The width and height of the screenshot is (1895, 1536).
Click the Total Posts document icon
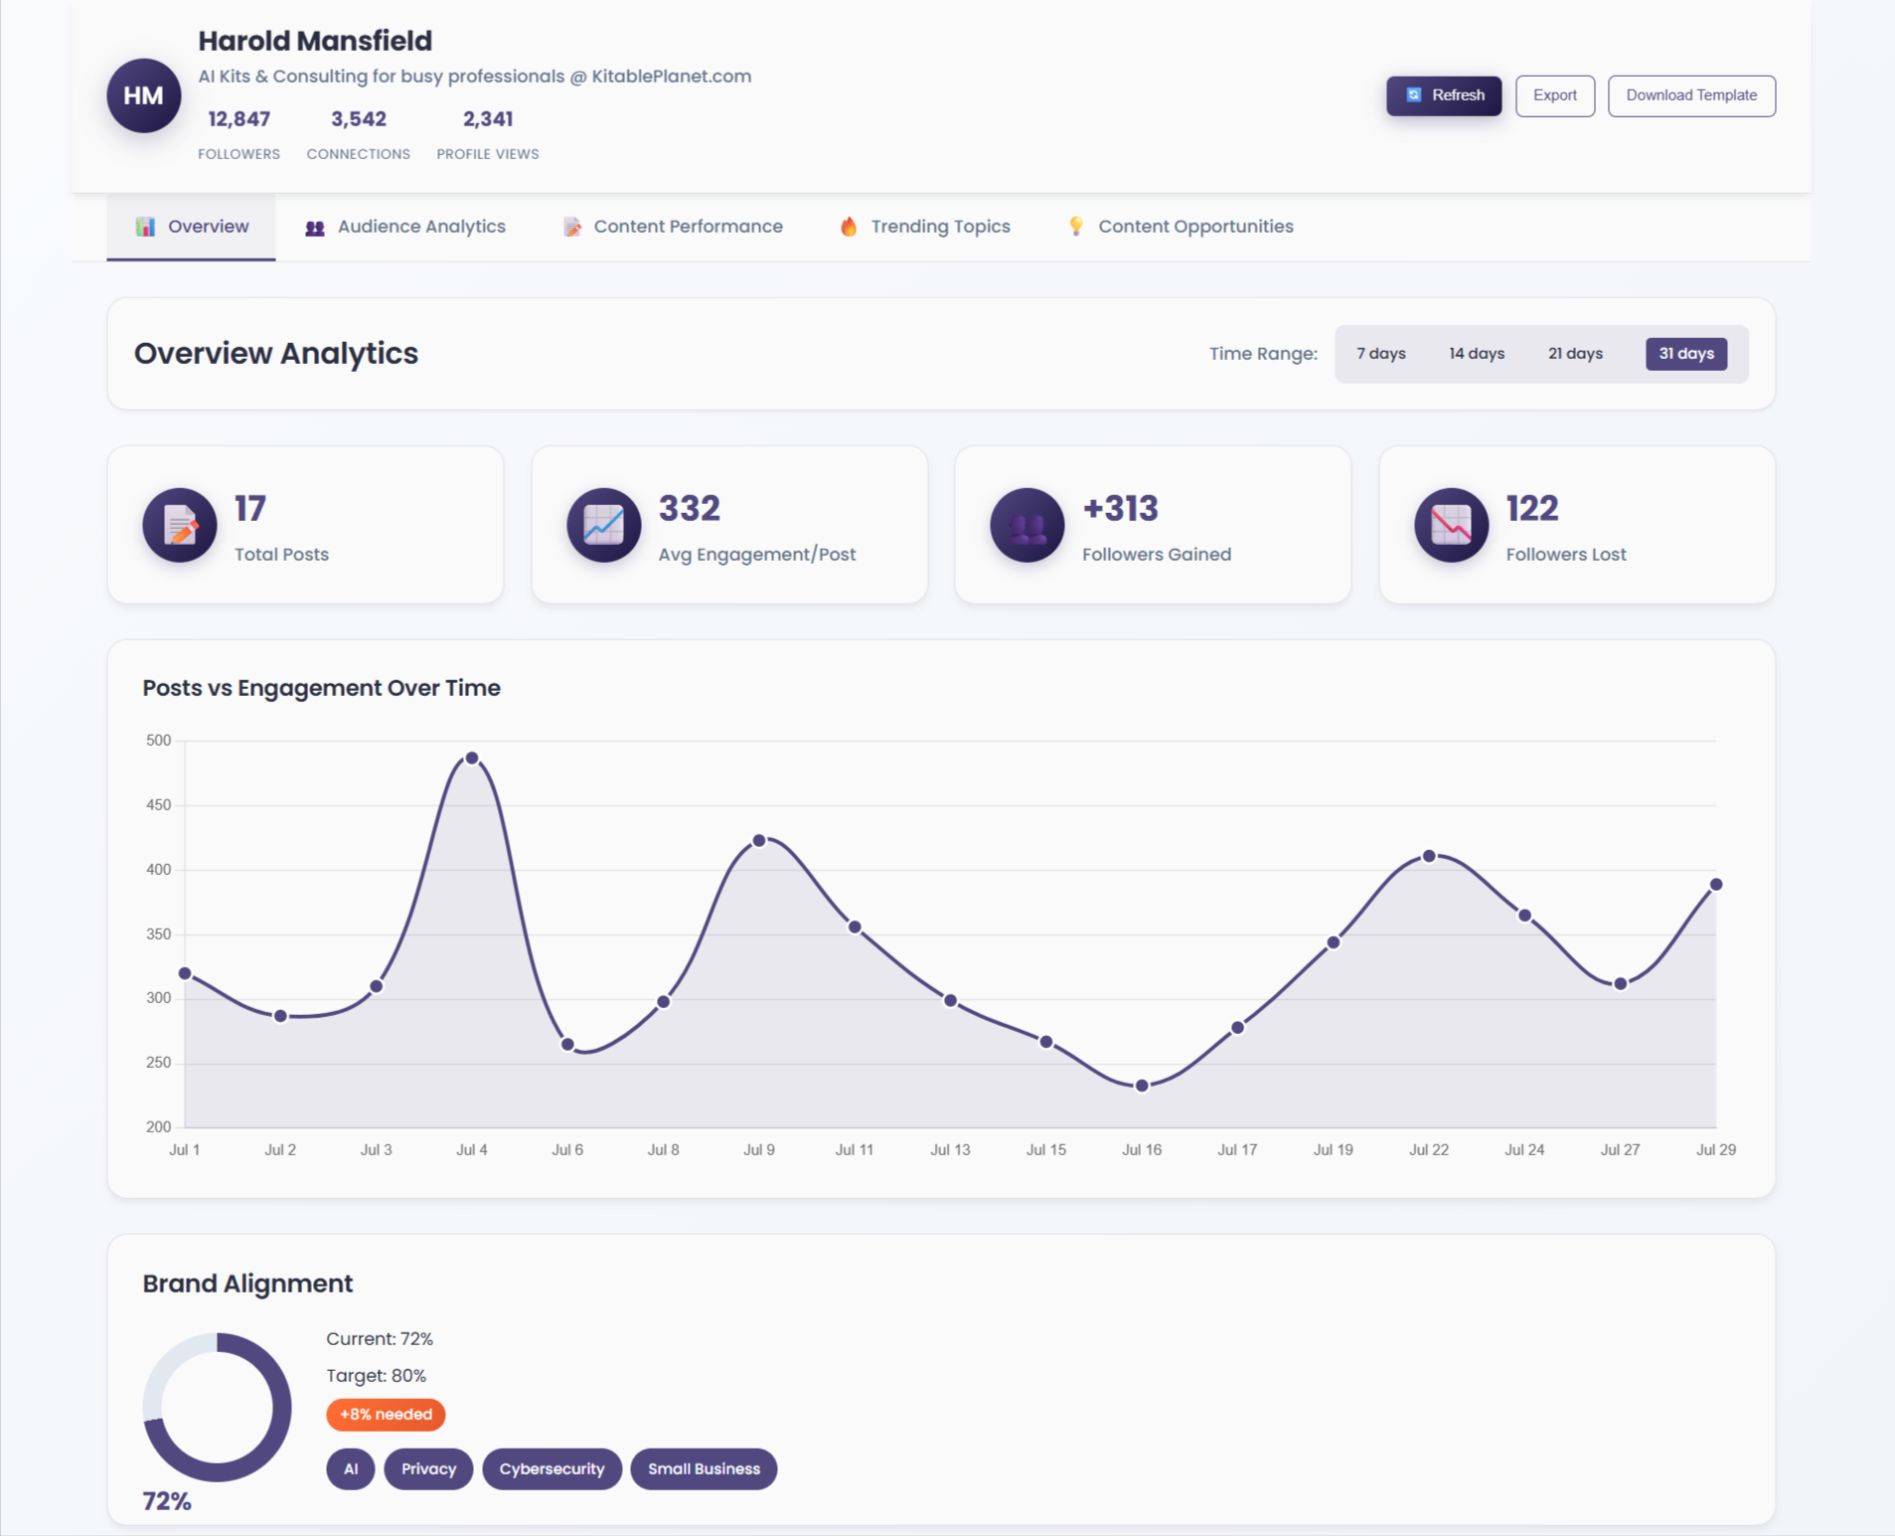point(180,525)
